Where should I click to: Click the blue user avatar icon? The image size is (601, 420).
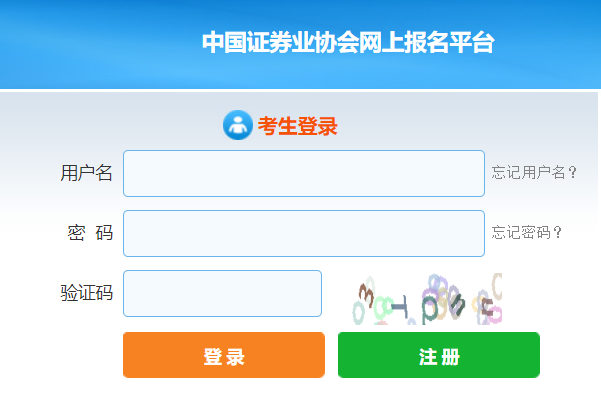click(237, 125)
